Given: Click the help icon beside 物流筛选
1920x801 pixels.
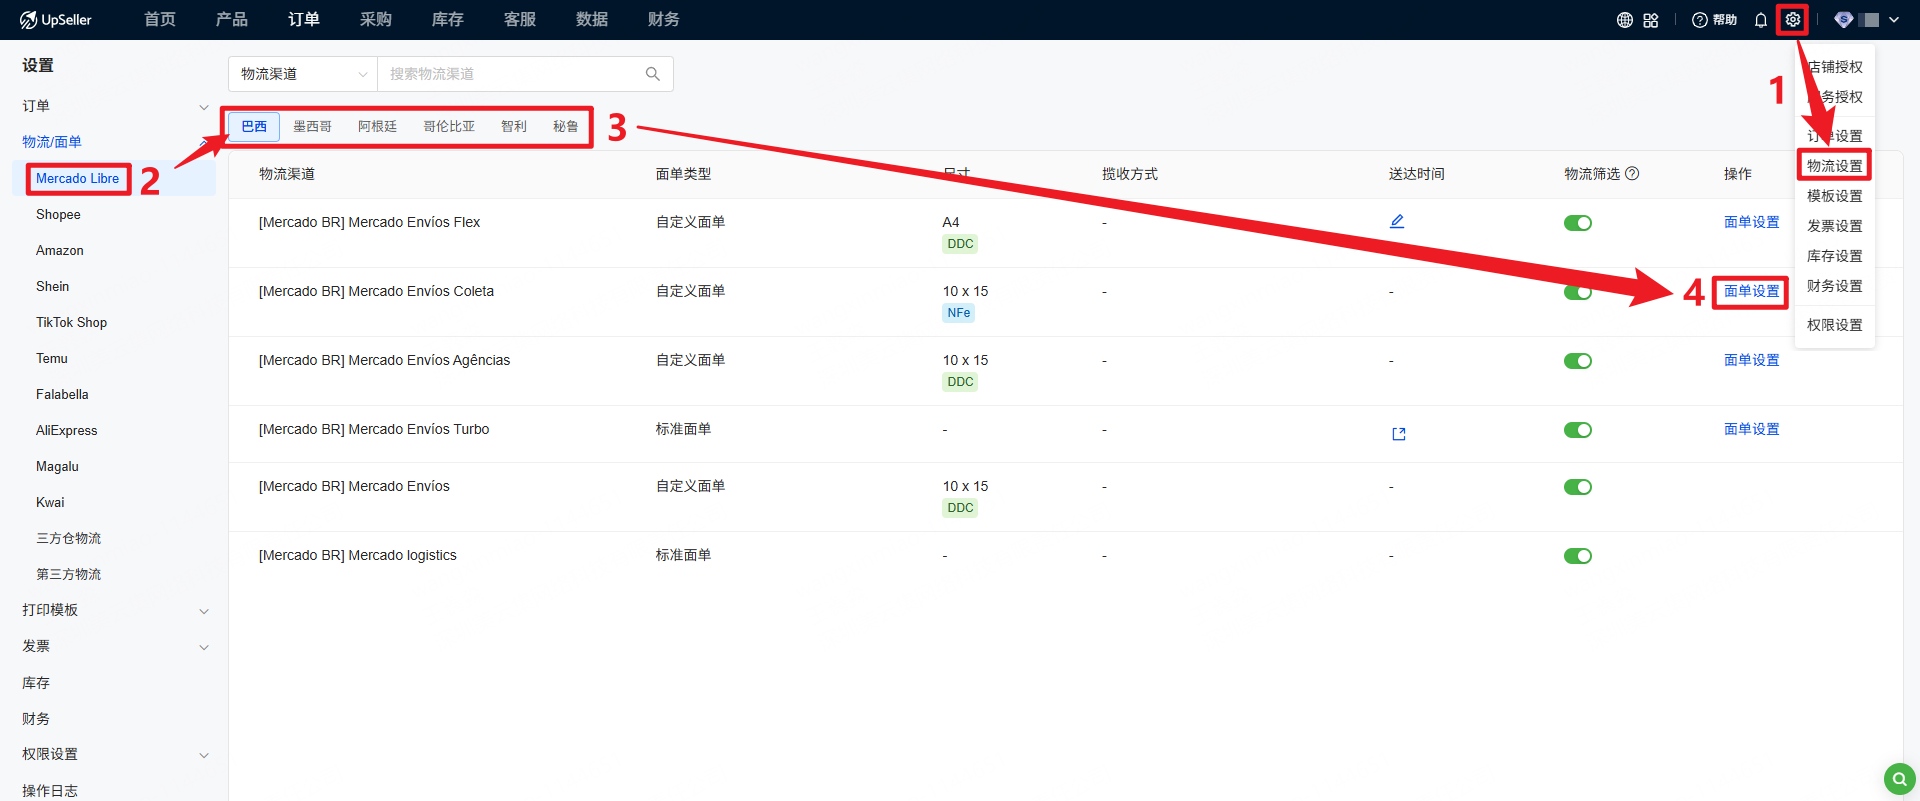Looking at the screenshot, I should pos(1632,173).
